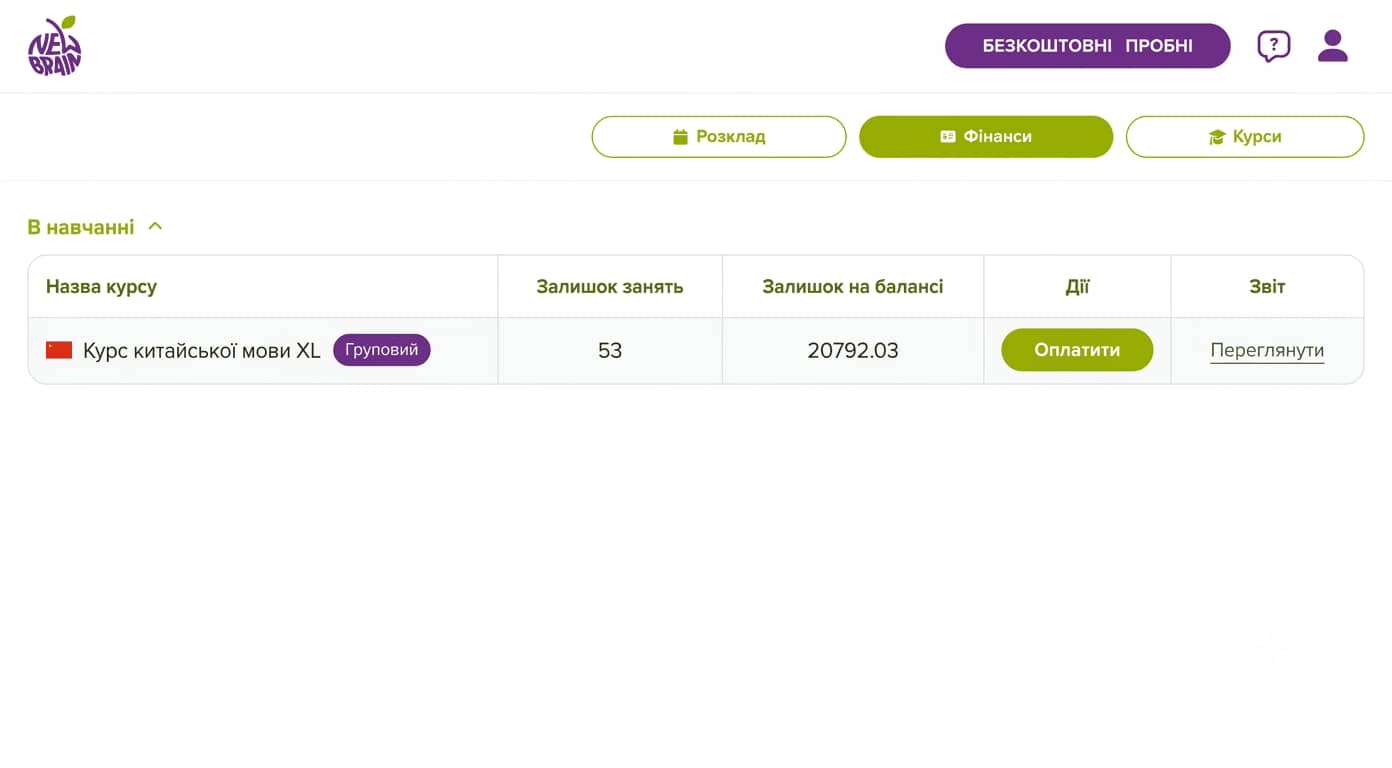Screen dimensions: 1392x768
Task: Open the user profile icon
Action: (x=1332, y=46)
